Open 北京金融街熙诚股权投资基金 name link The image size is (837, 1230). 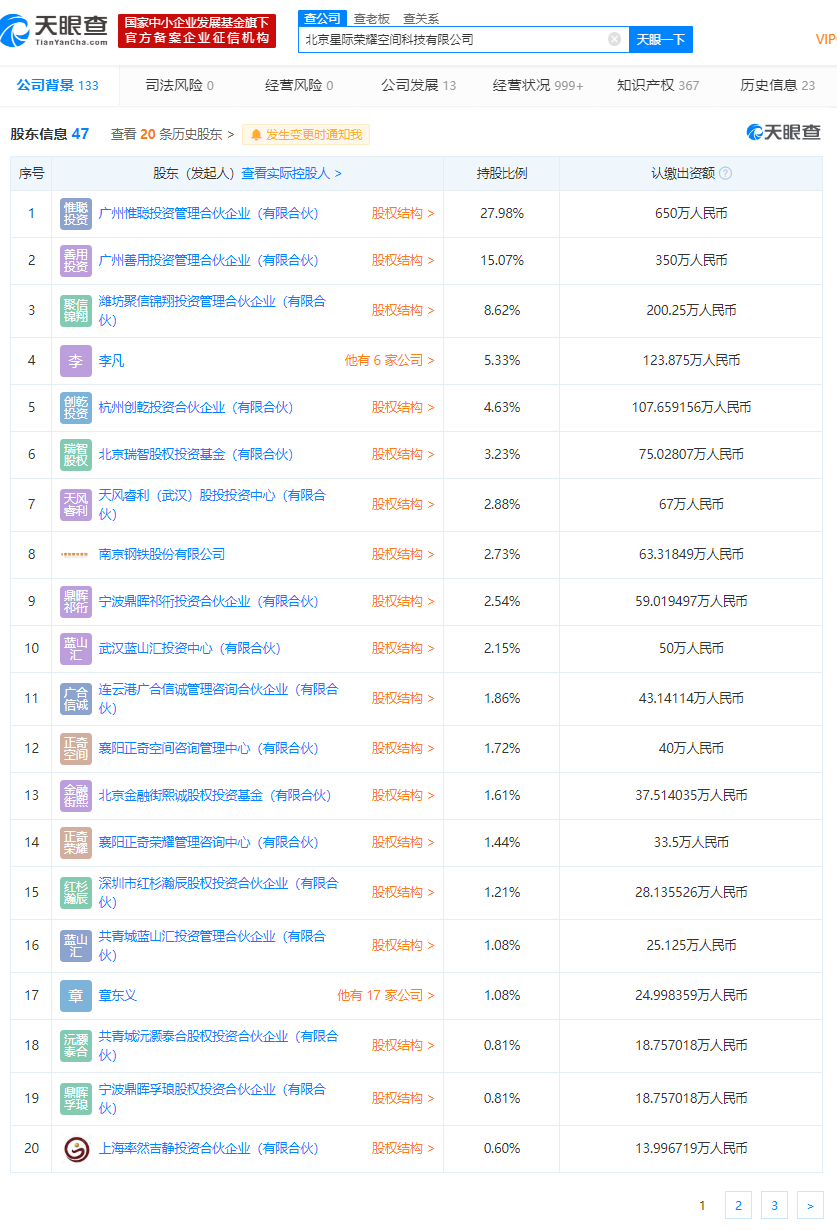(x=214, y=795)
